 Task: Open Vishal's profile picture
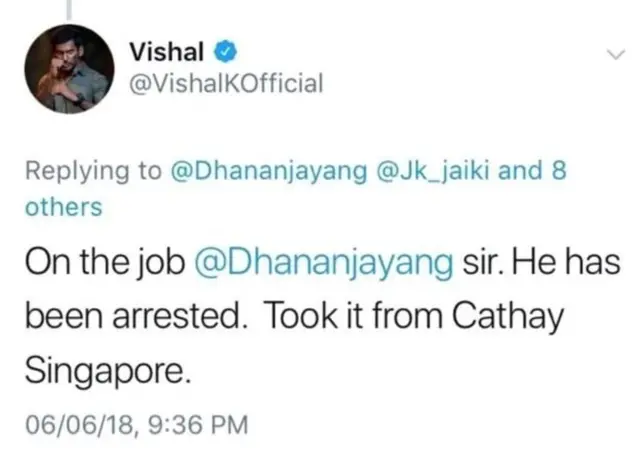[x=66, y=68]
